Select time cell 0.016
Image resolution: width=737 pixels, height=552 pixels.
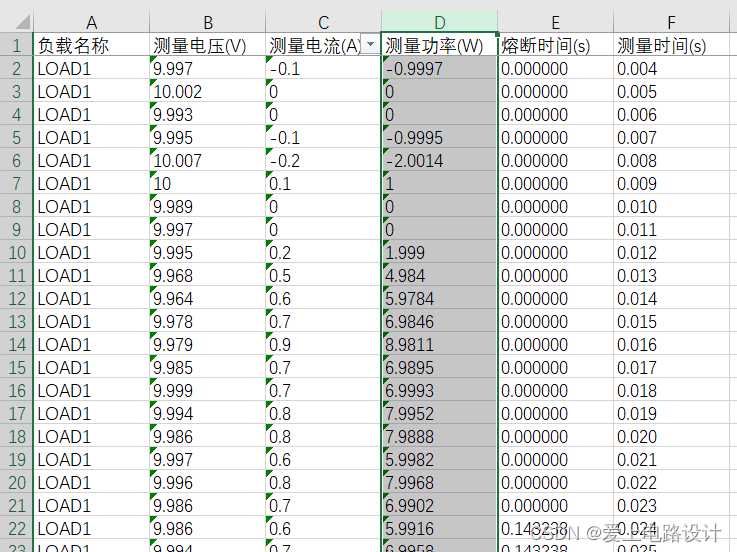672,345
